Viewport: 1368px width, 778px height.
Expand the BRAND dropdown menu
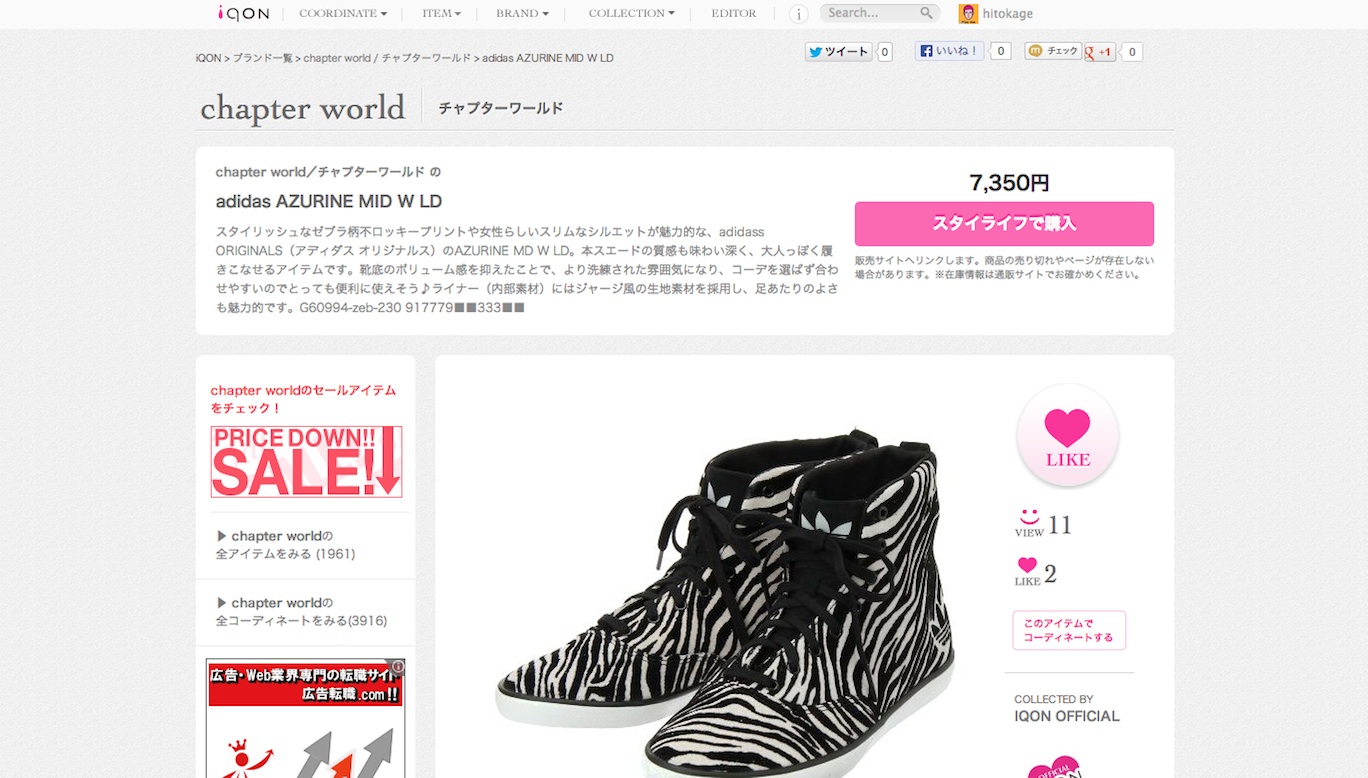click(x=522, y=13)
